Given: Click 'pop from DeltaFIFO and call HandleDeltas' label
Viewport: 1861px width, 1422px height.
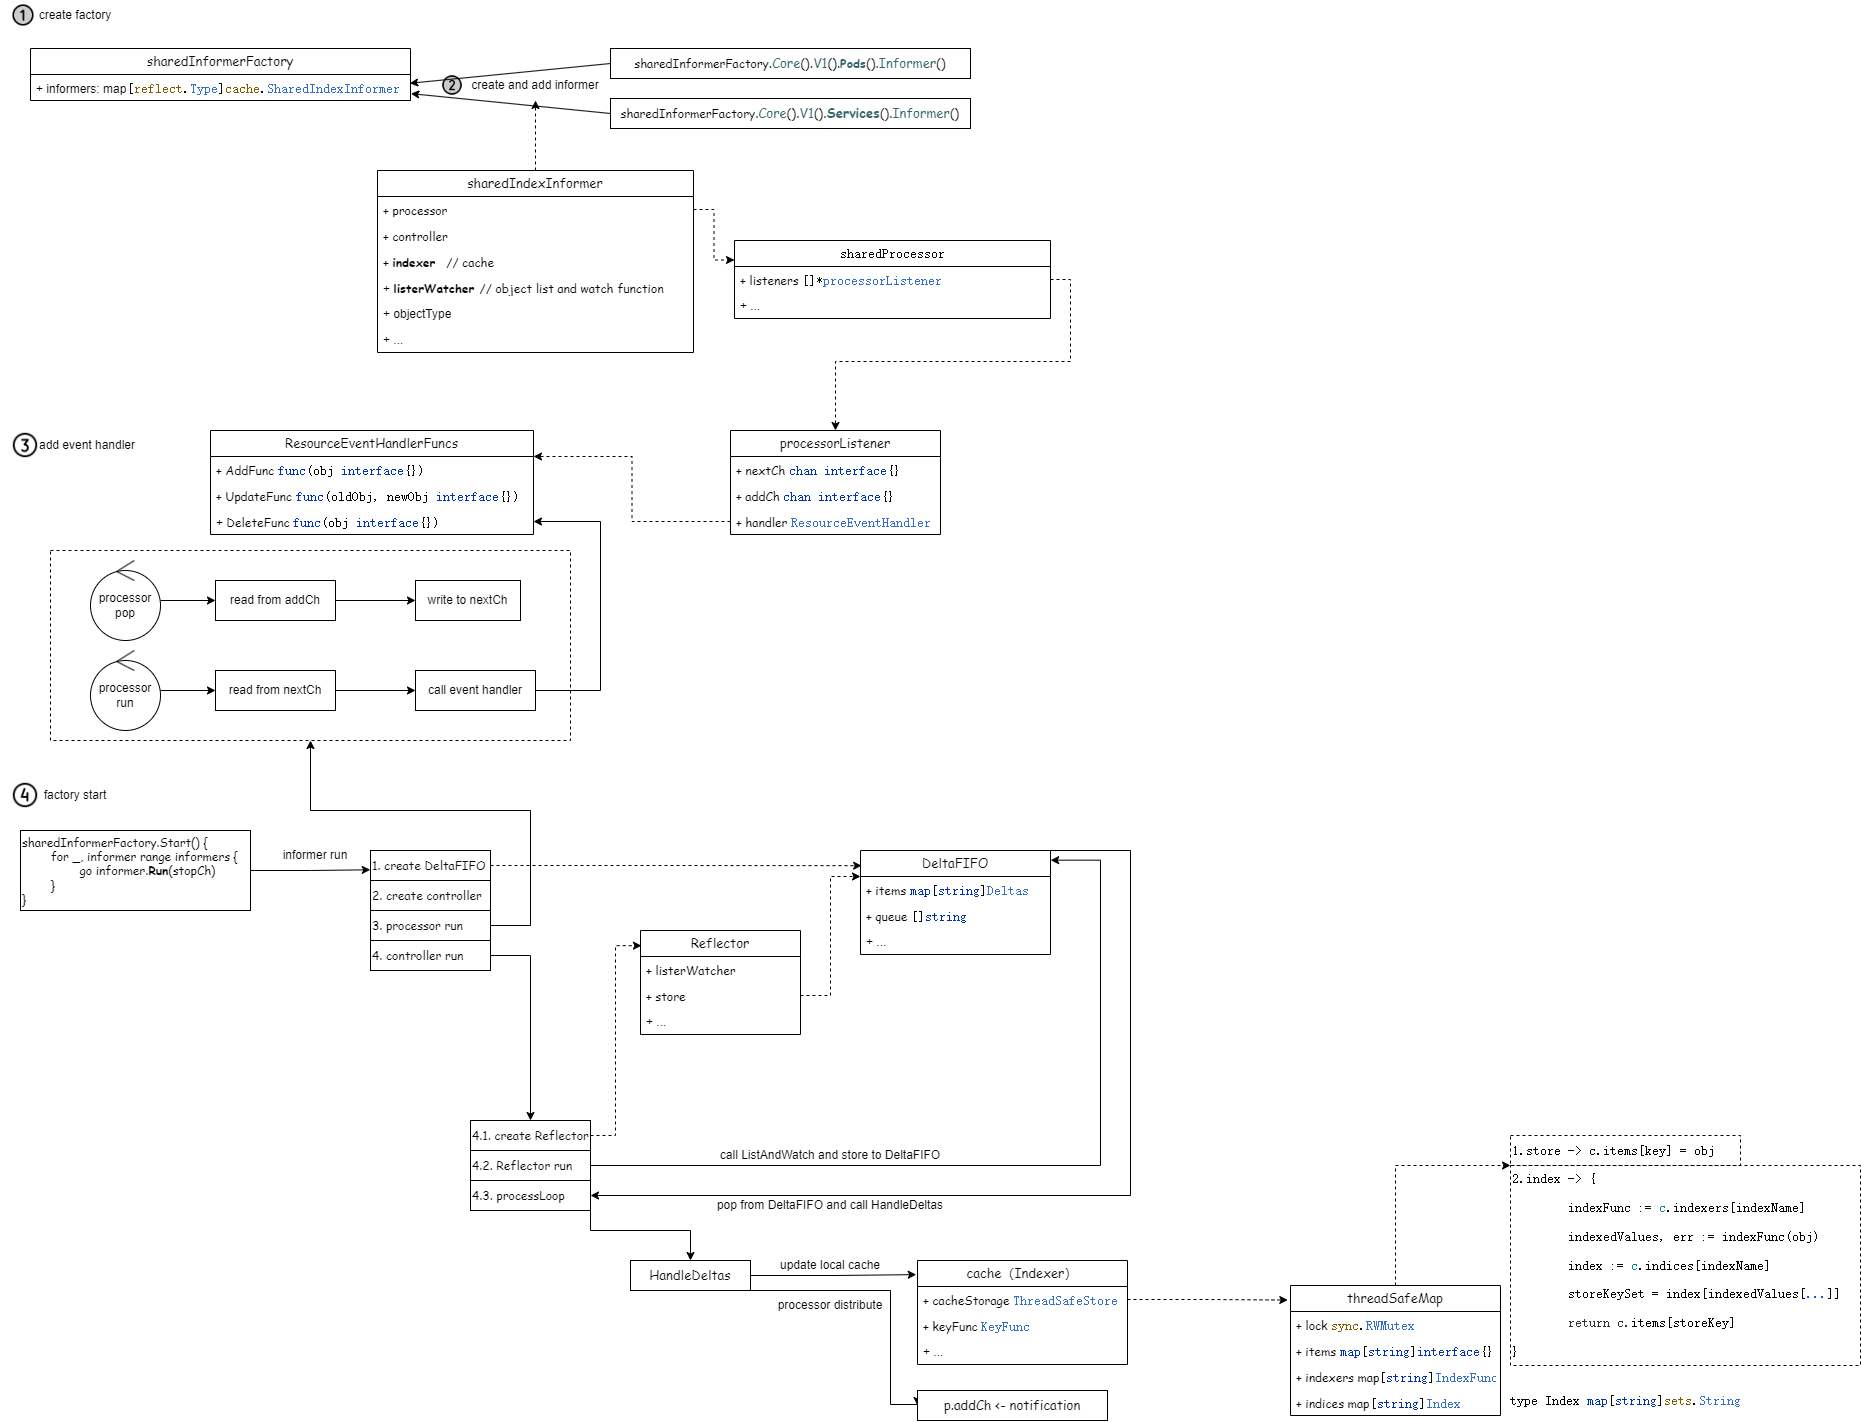Looking at the screenshot, I should (830, 1205).
